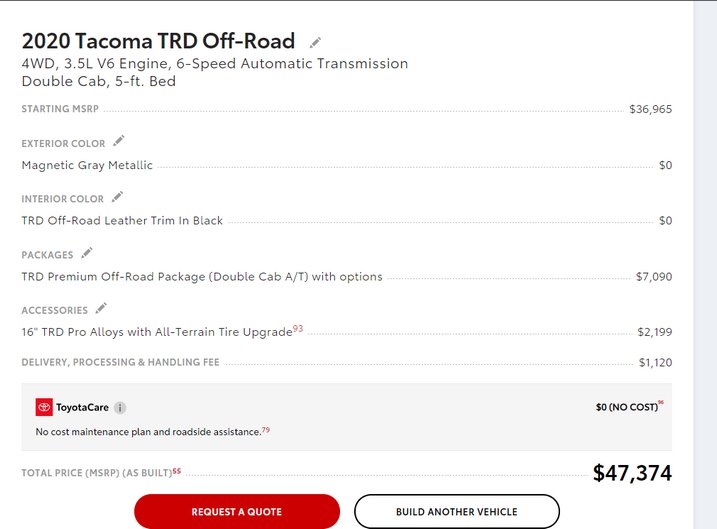Viewport: 717px width, 529px height.
Task: Open footnote 79 after roadside assistance
Action: pyautogui.click(x=266, y=430)
